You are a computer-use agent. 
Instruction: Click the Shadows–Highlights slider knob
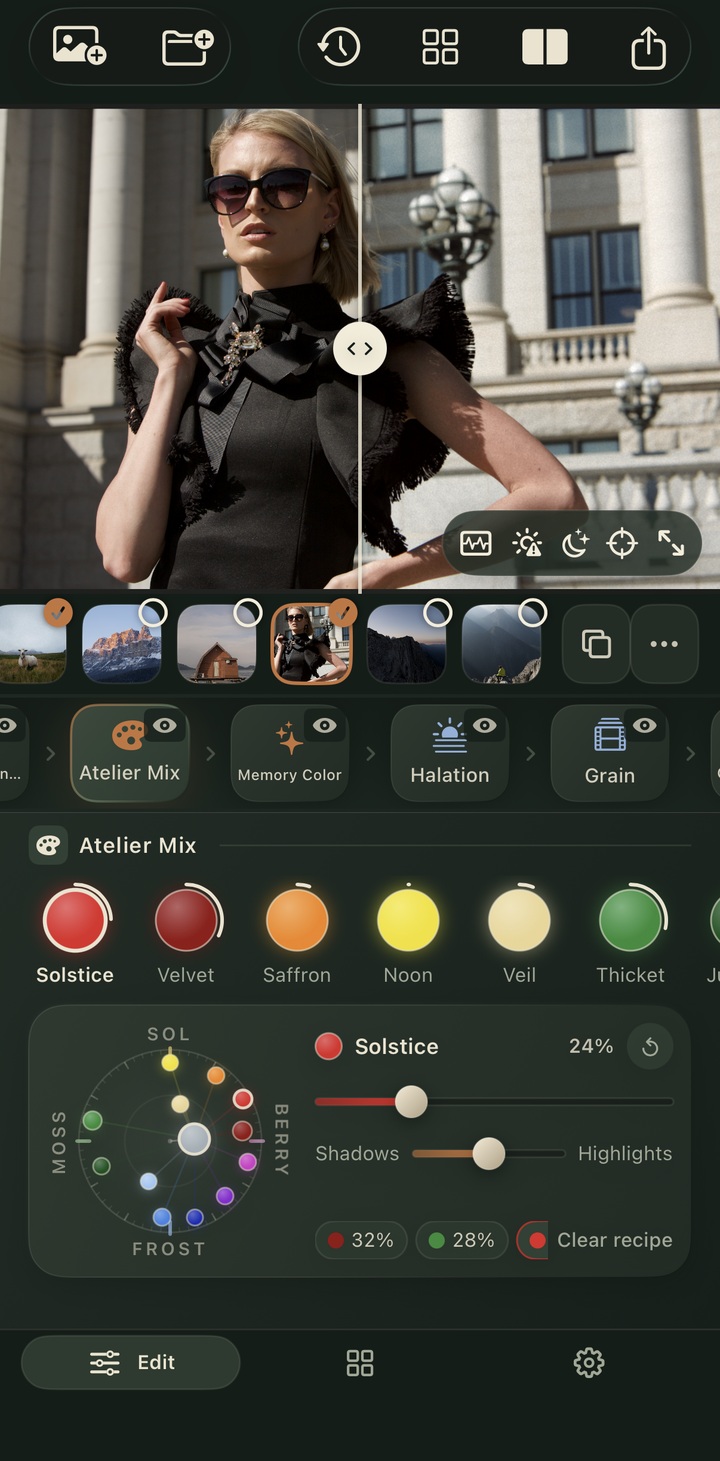489,1153
